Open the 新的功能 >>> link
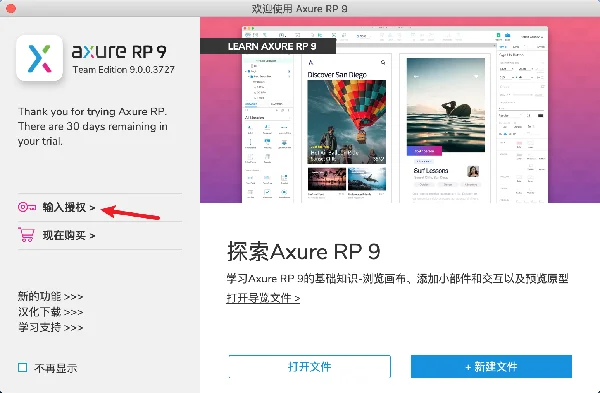The width and height of the screenshot is (600, 393). (51, 296)
